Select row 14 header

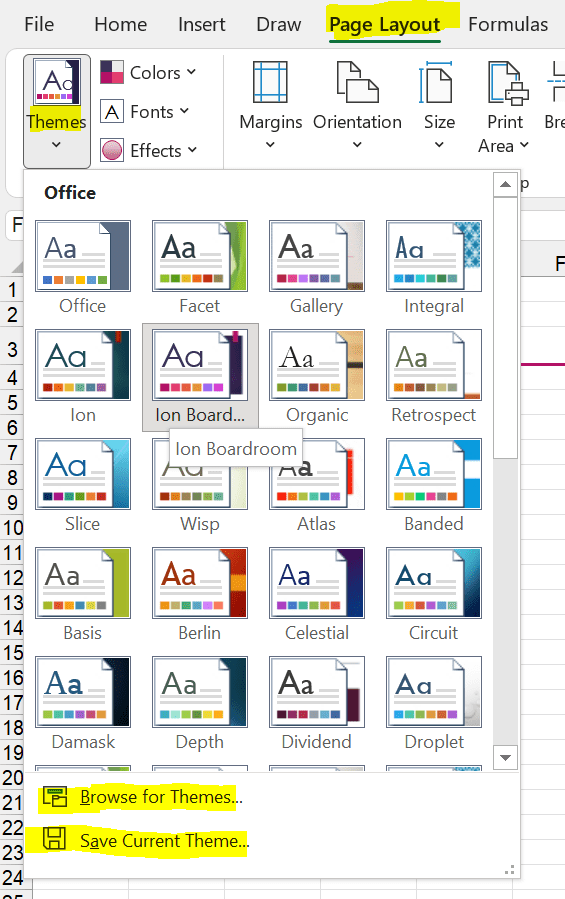click(12, 628)
